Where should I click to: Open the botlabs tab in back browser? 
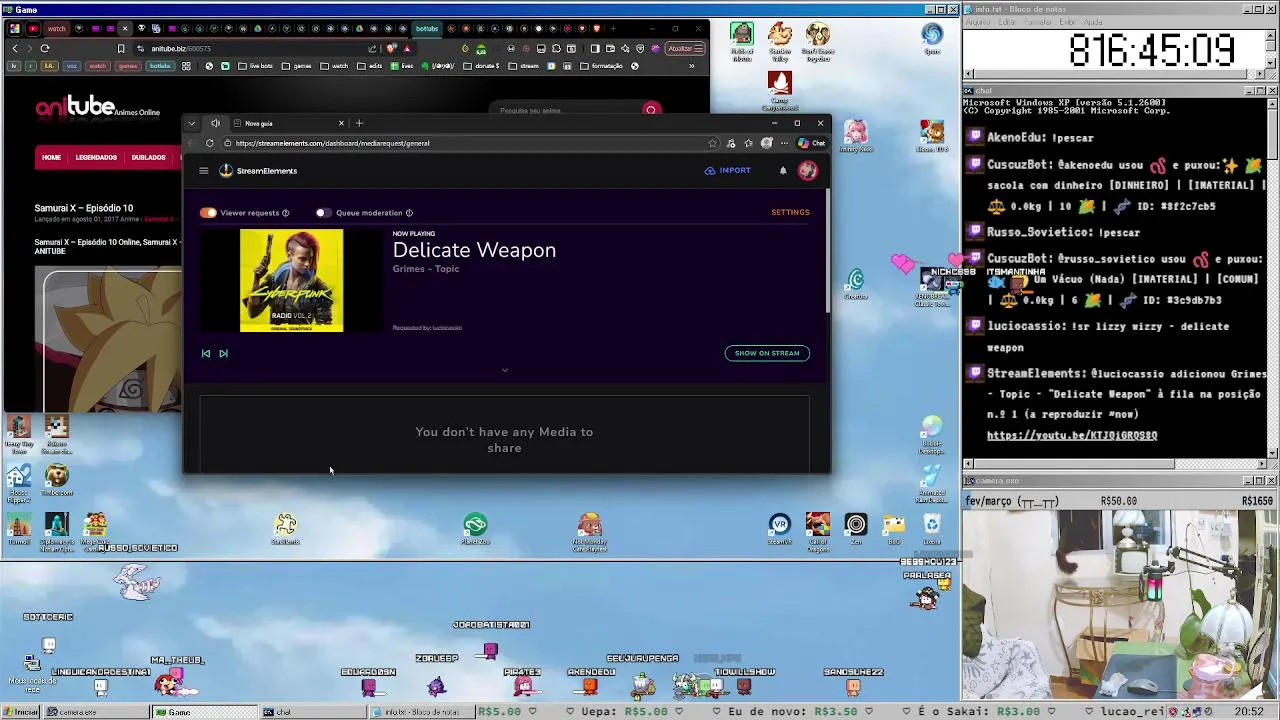point(426,28)
